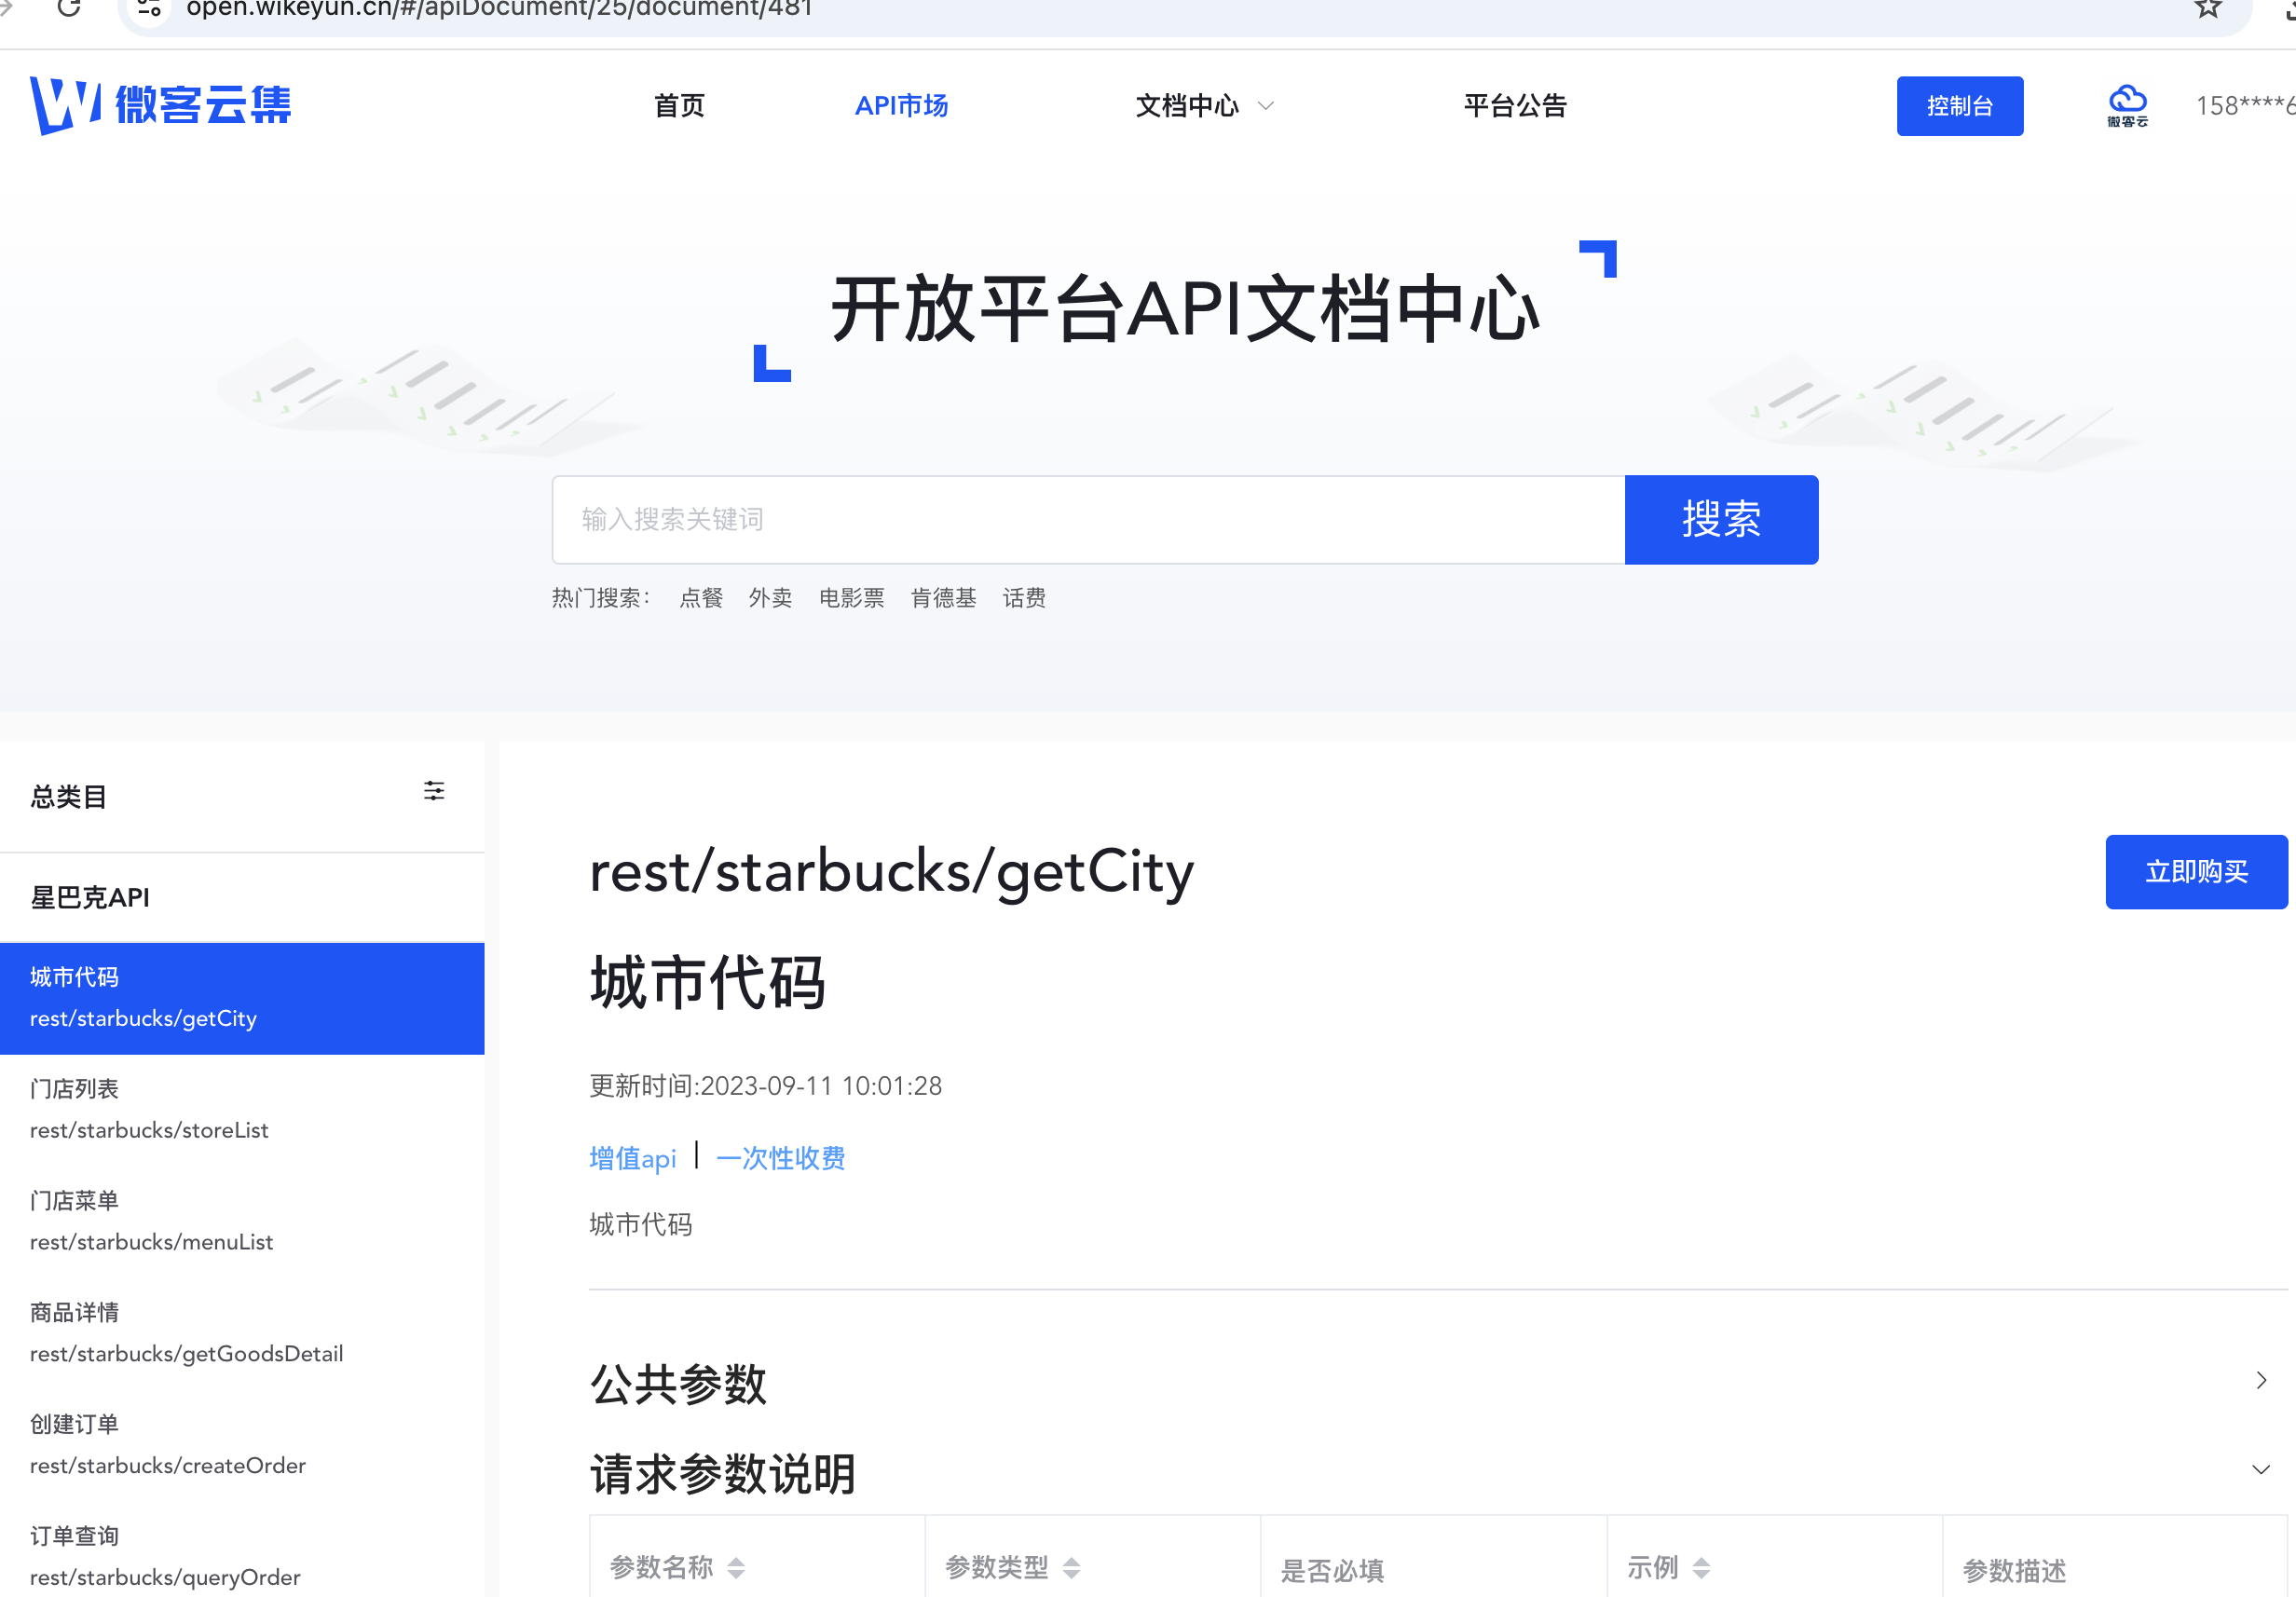
Task: Click the 参数描述 column header
Action: (x=2014, y=1571)
